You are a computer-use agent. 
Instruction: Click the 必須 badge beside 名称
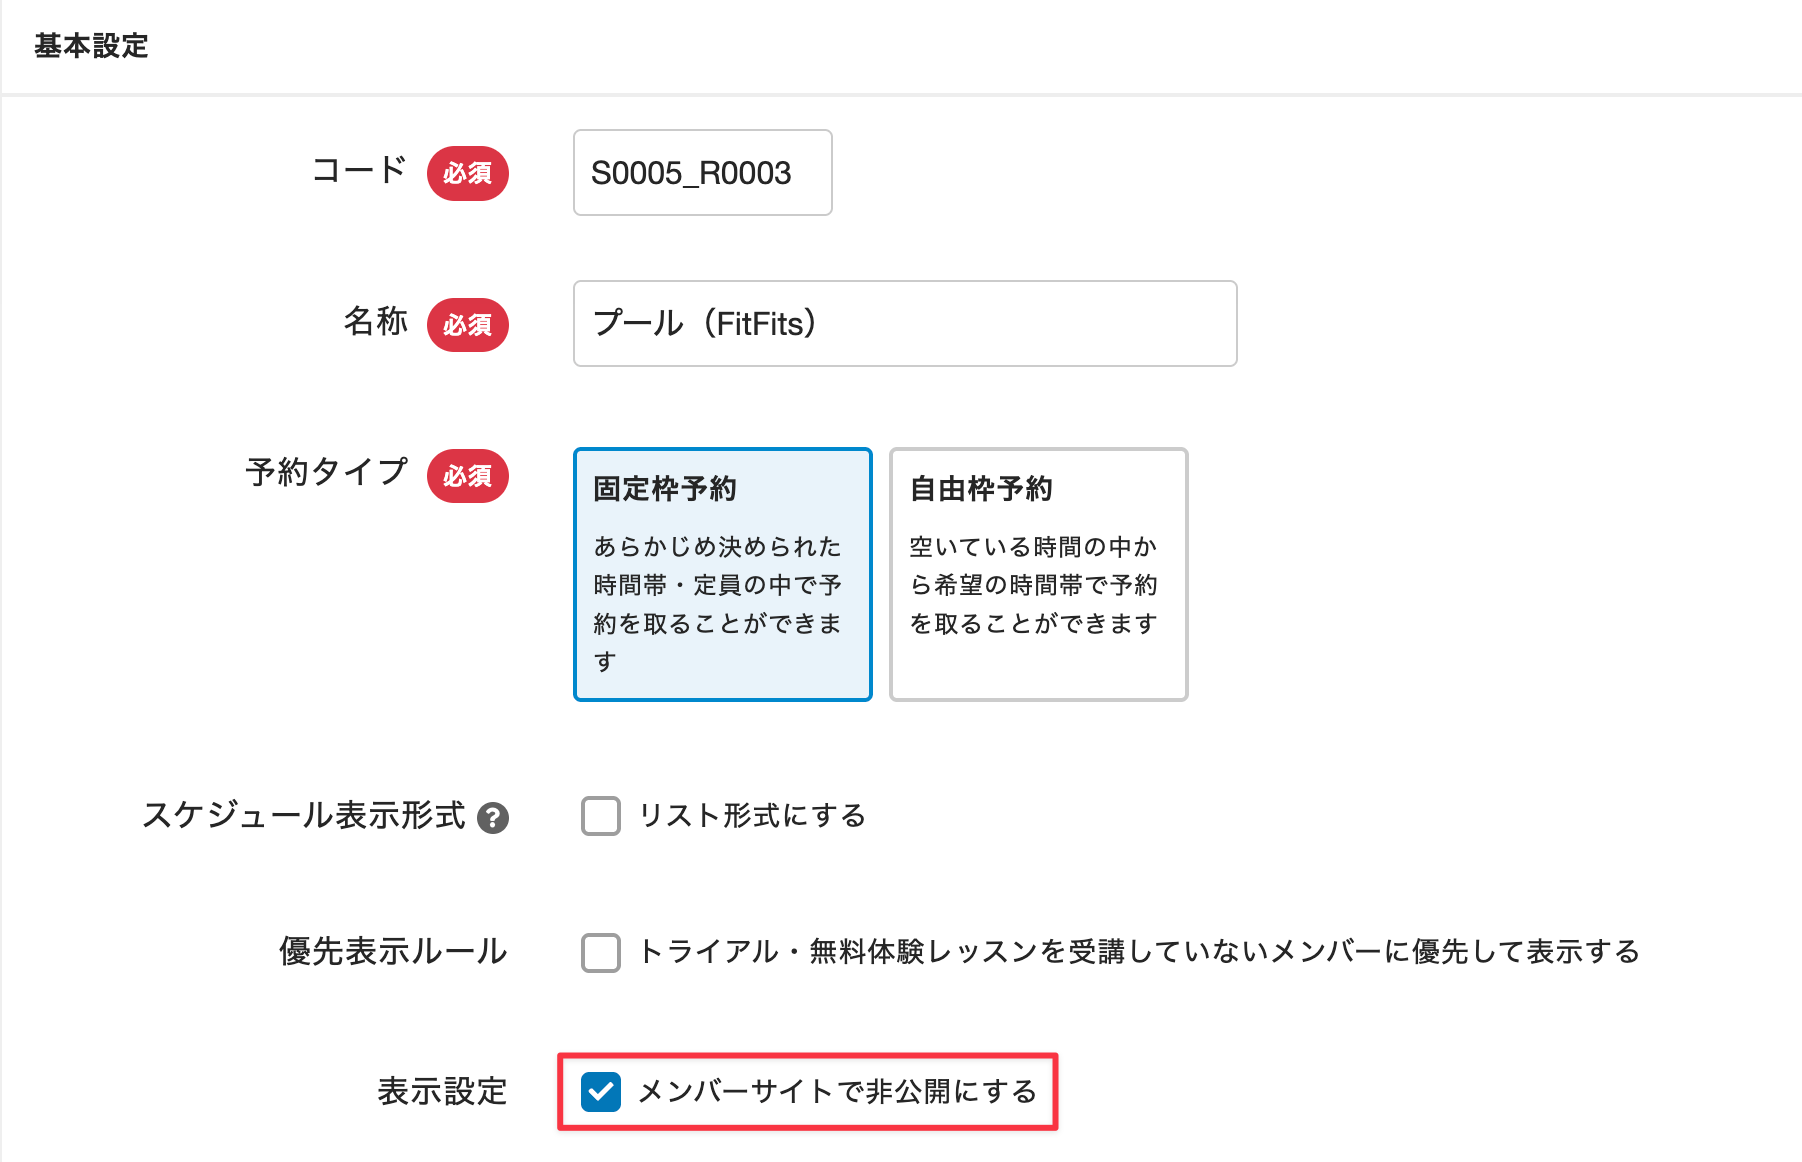click(x=467, y=324)
